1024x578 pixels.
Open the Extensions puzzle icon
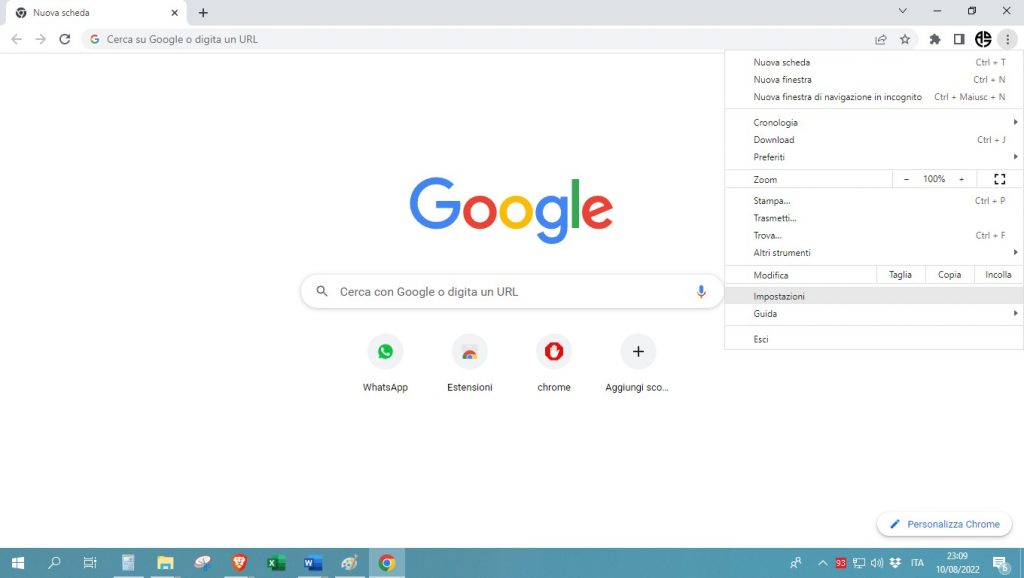(934, 39)
